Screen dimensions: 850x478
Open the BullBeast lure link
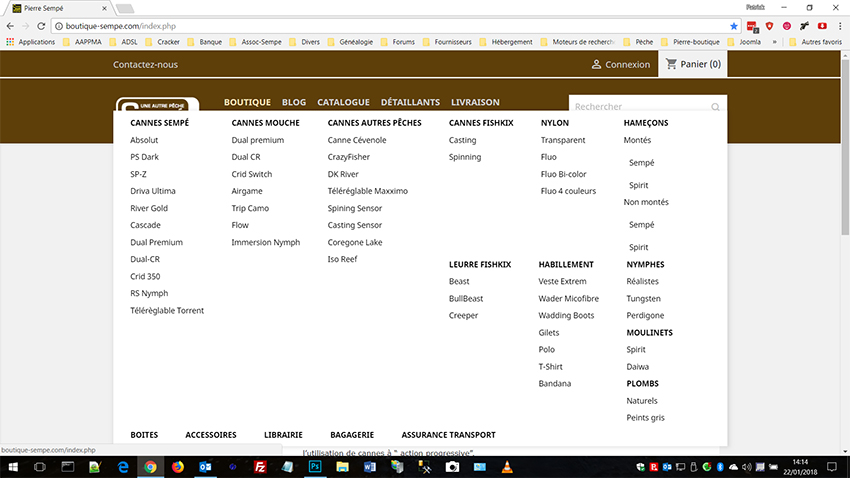pyautogui.click(x=466, y=299)
